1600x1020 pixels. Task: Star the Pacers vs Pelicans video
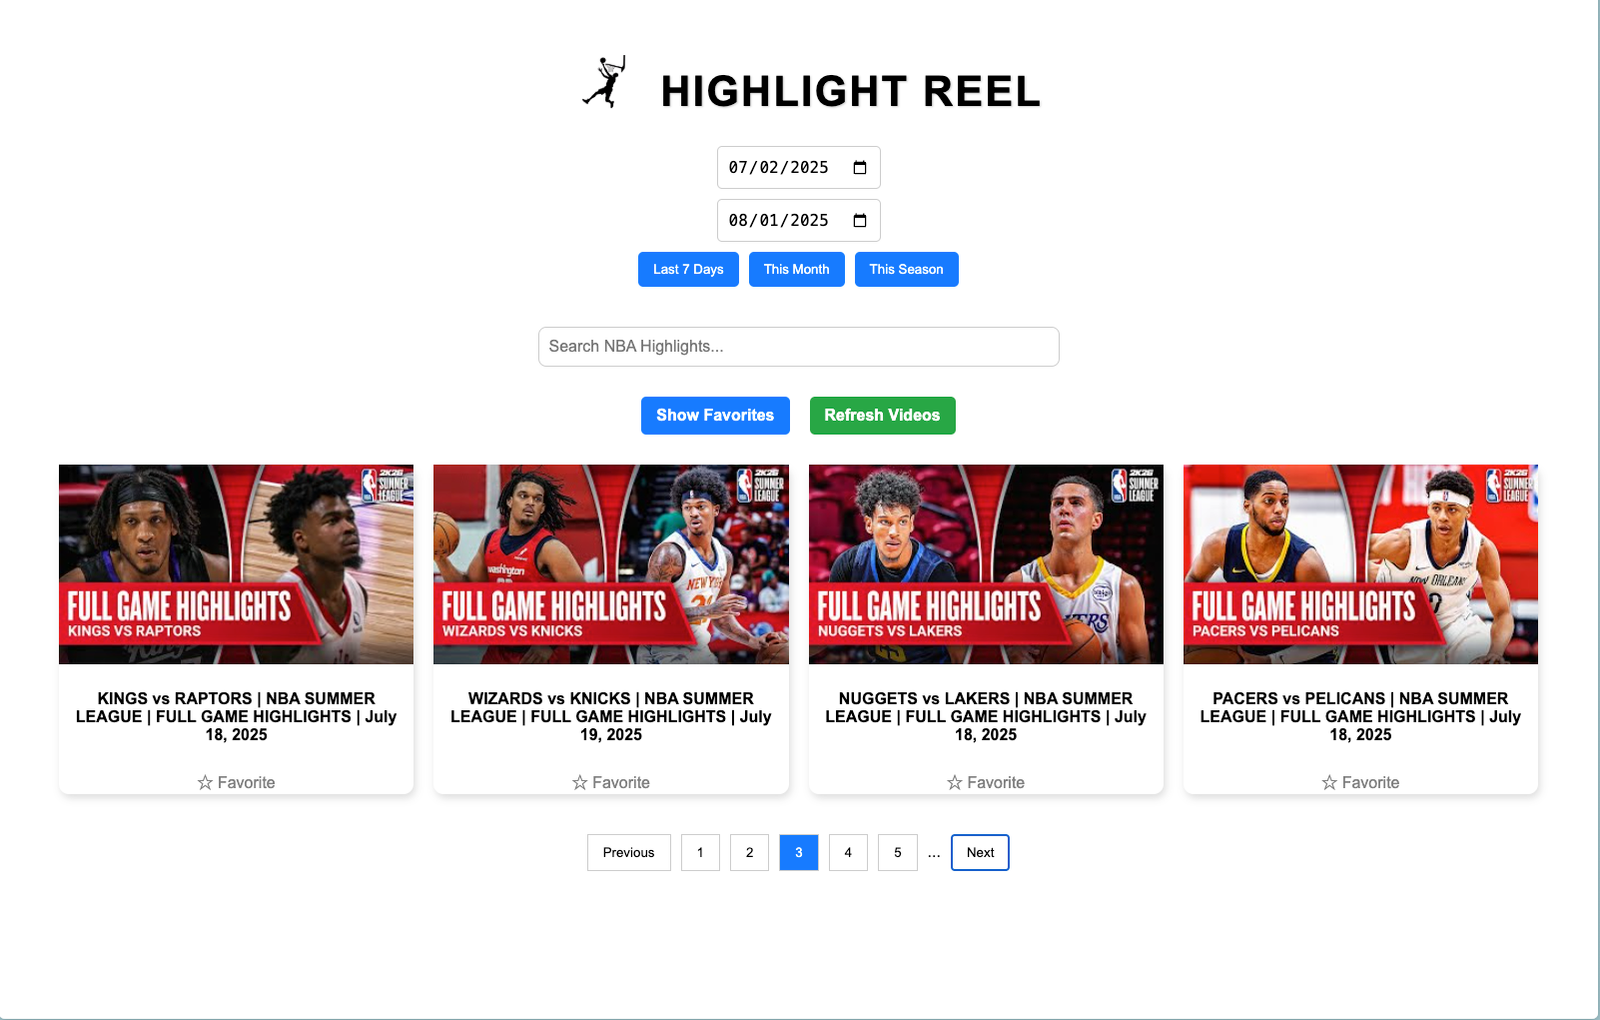(1360, 782)
